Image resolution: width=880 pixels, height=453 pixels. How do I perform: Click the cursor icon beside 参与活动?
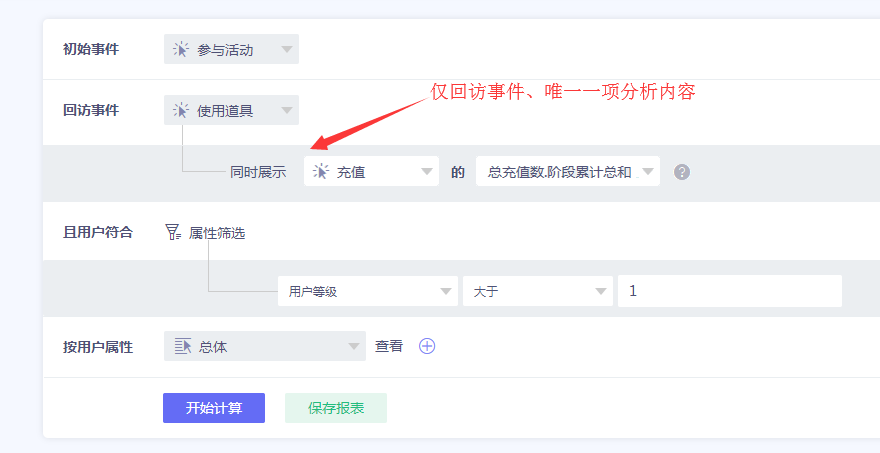(181, 49)
